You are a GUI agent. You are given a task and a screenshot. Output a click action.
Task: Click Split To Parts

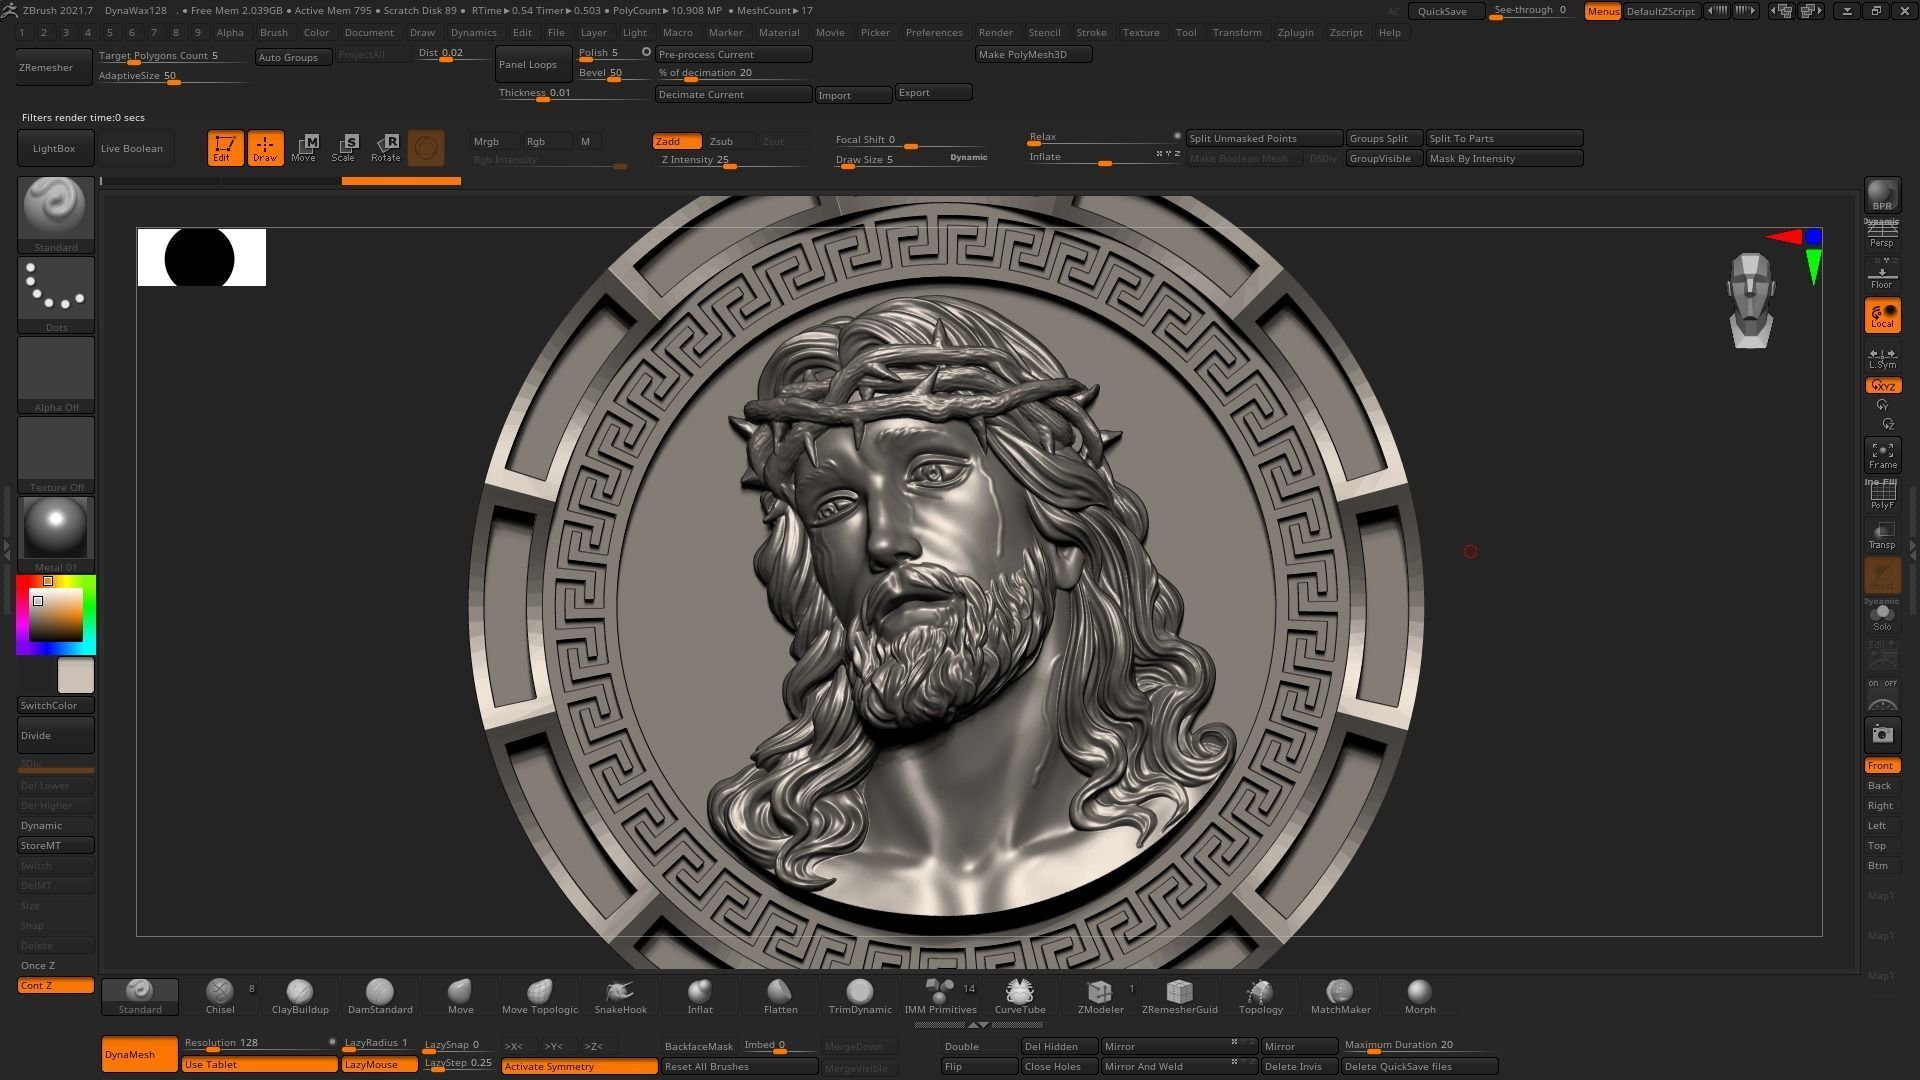click(x=1504, y=138)
